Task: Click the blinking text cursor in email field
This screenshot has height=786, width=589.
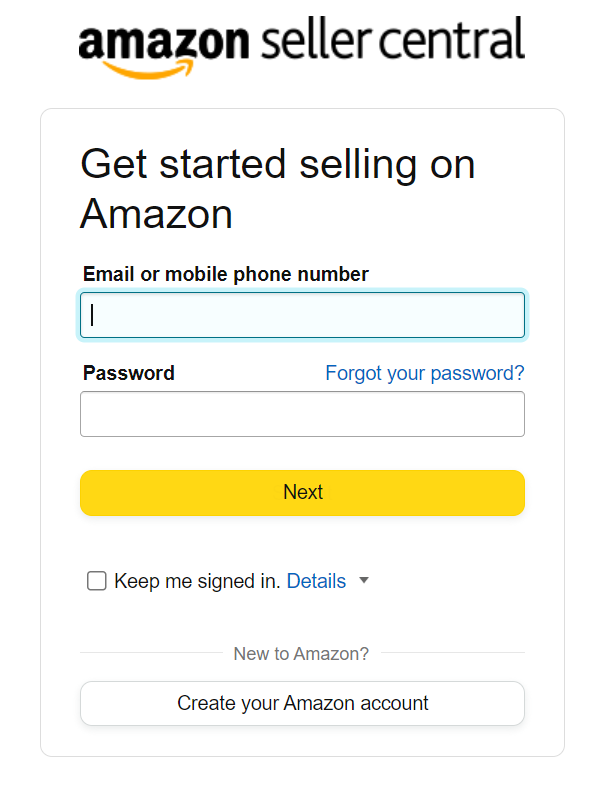Action: click(x=92, y=315)
